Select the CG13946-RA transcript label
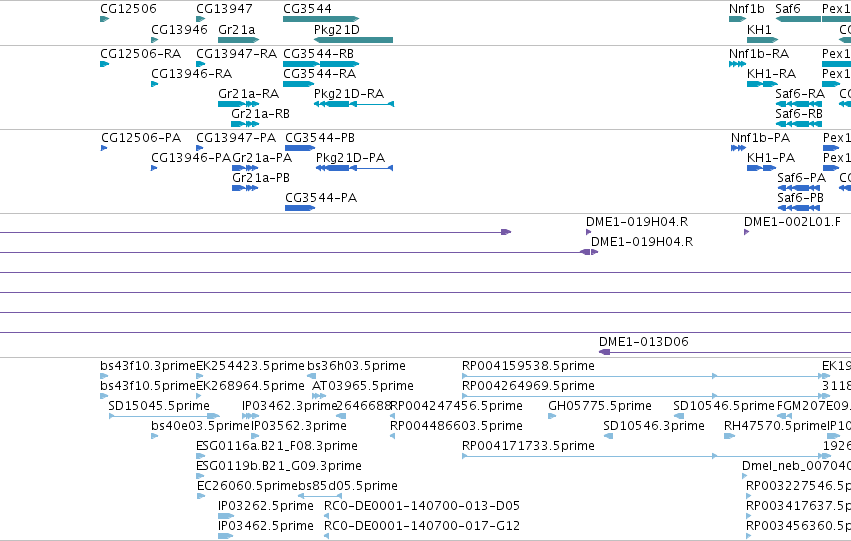Viewport: 851px width, 541px height. 192,74
